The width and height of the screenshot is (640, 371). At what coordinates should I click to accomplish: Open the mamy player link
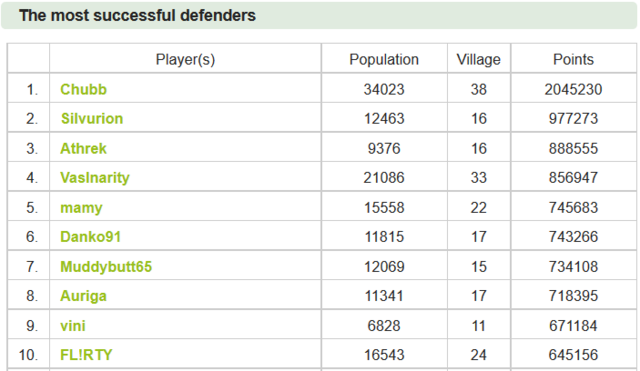coord(81,208)
